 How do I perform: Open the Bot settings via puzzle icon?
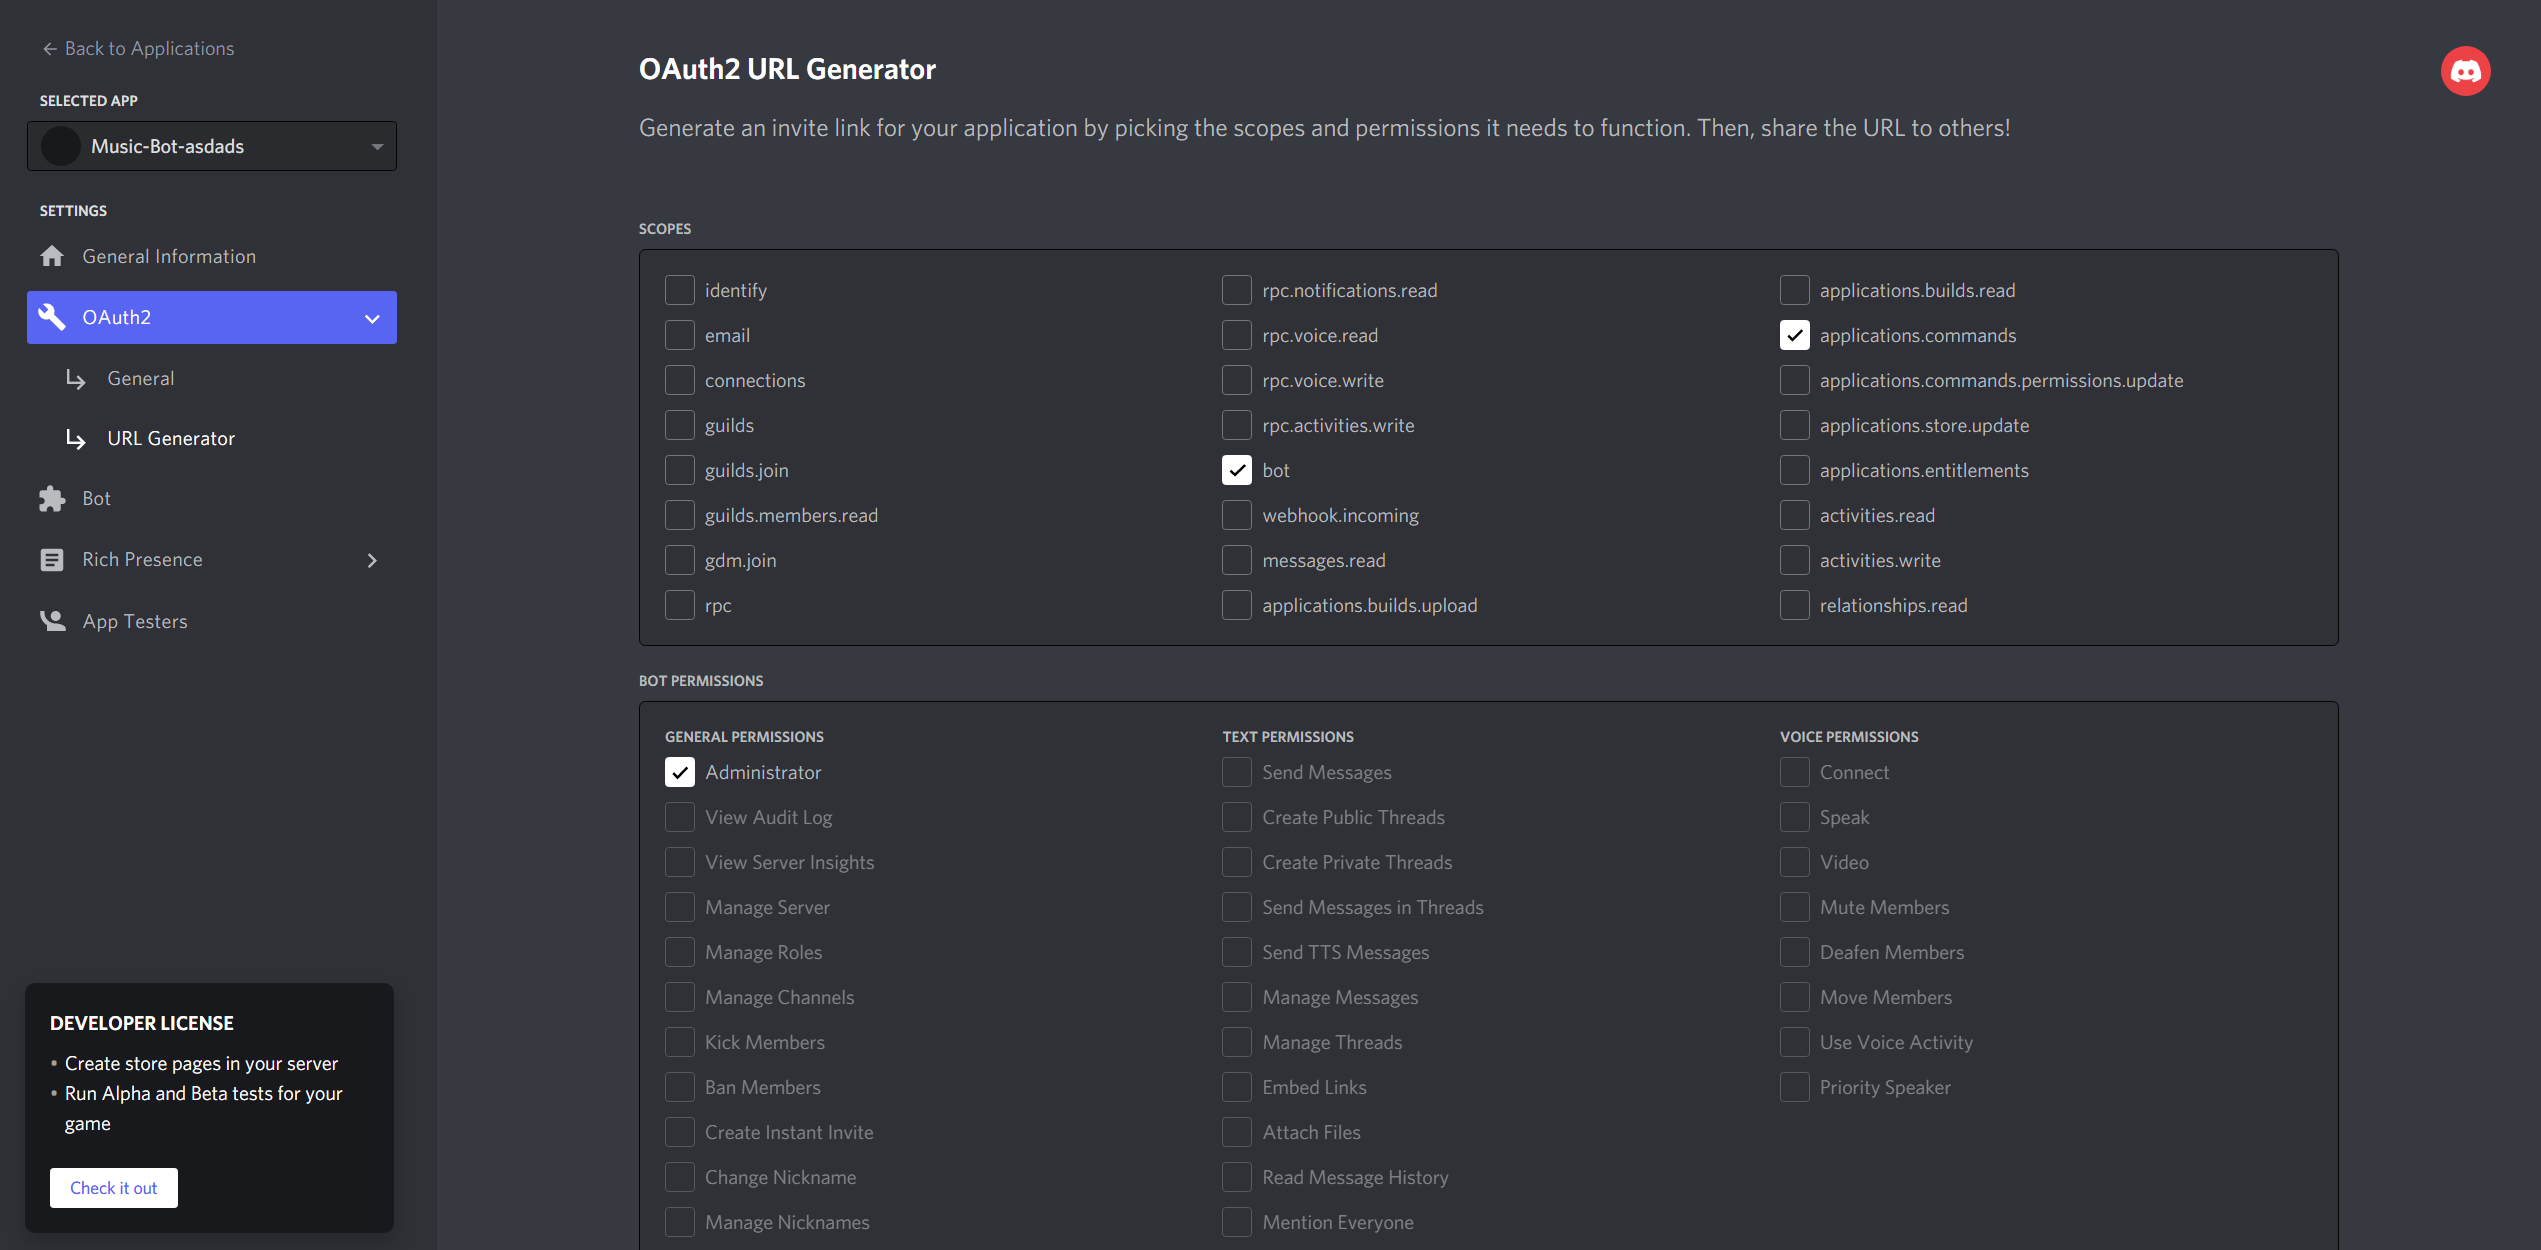pyautogui.click(x=52, y=498)
